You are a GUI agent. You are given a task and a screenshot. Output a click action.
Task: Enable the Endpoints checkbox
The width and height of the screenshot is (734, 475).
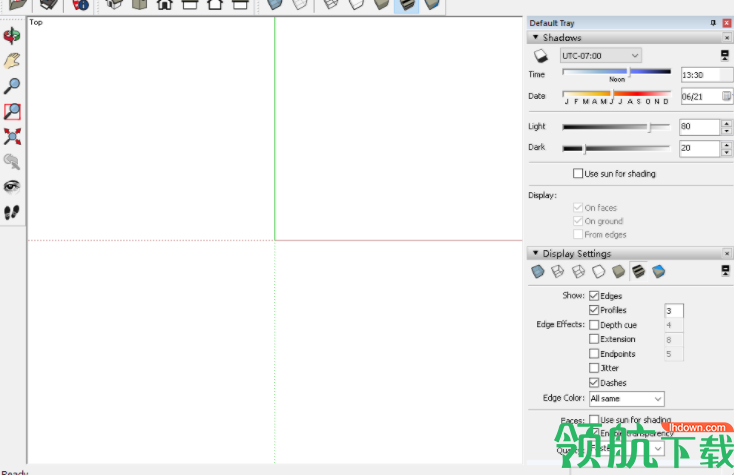[x=594, y=354]
